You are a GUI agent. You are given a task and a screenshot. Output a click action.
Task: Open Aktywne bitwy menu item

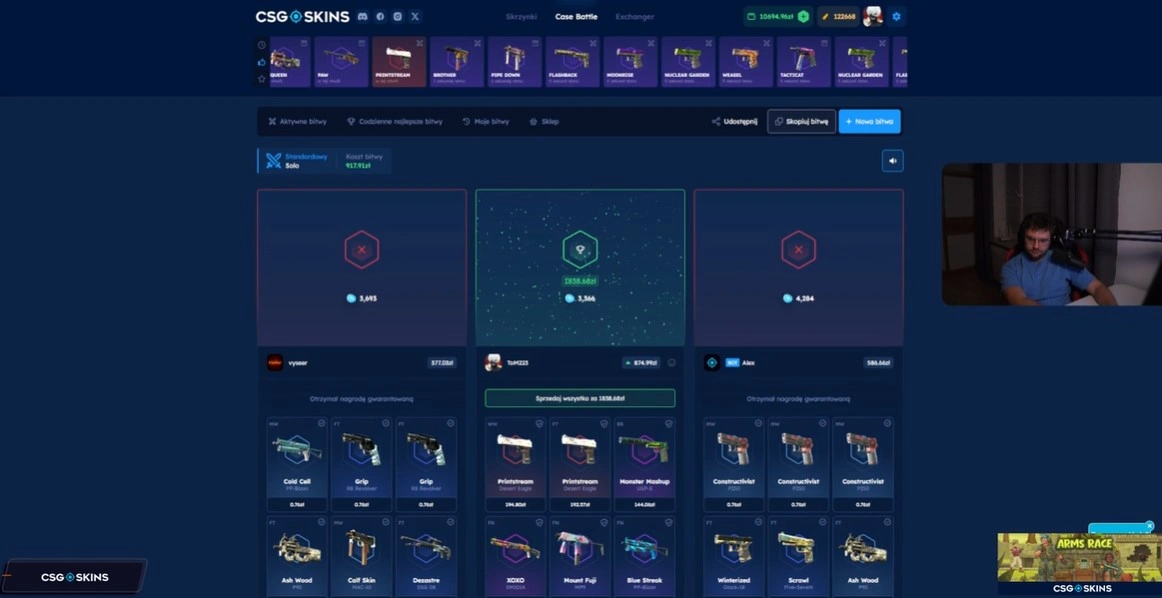click(297, 122)
